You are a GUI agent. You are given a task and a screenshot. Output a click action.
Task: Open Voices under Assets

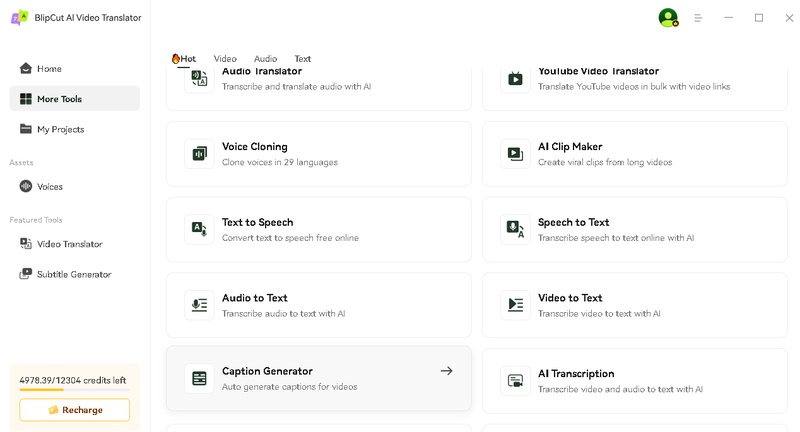pyautogui.click(x=49, y=186)
